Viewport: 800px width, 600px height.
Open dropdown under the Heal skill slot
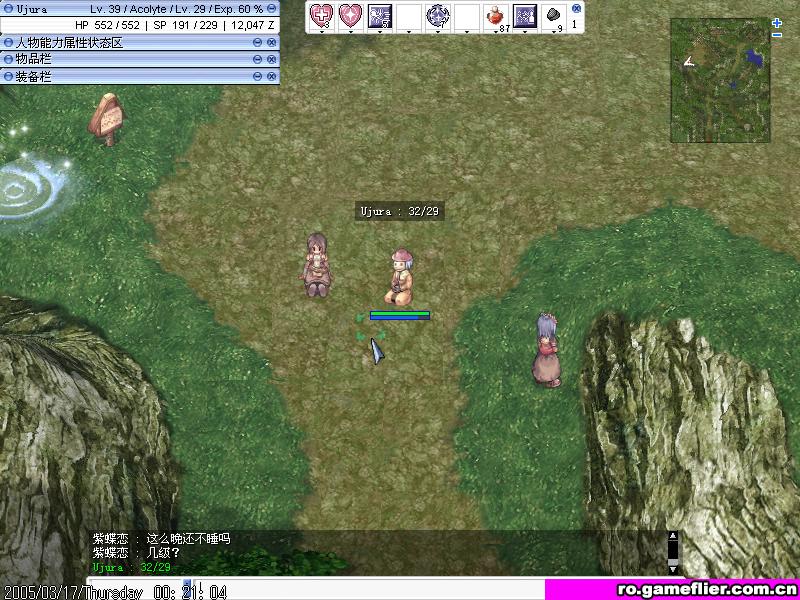[x=322, y=32]
